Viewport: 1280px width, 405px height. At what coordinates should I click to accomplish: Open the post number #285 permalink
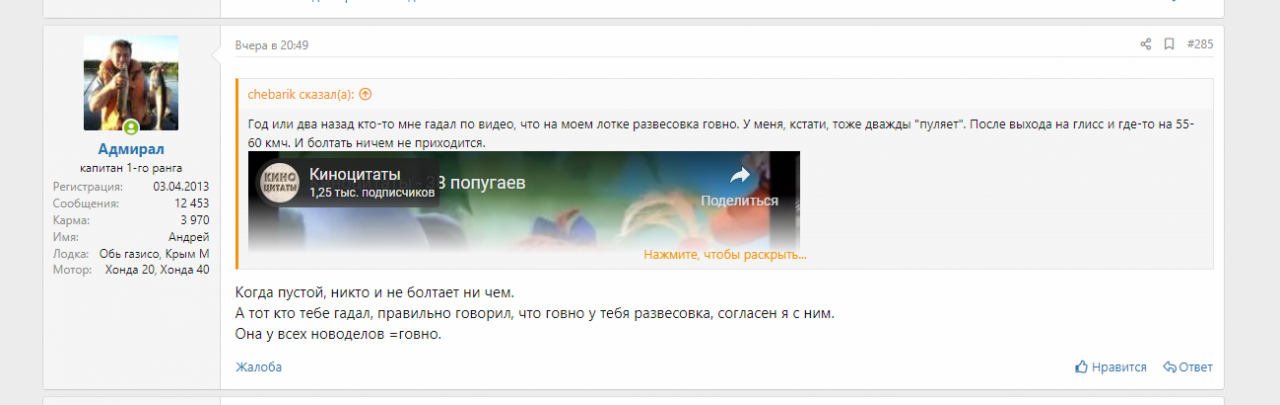pos(1199,45)
